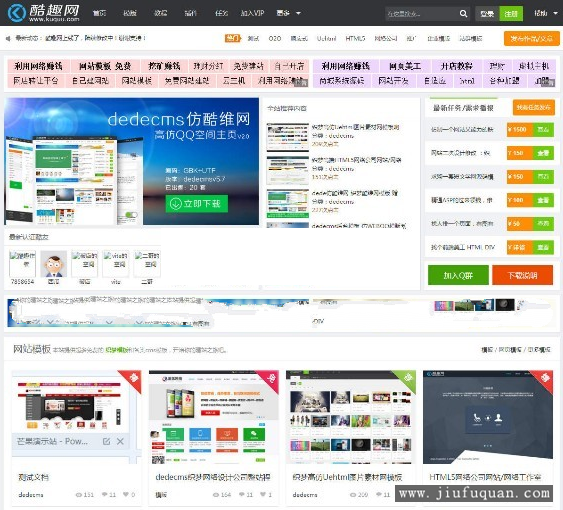Image resolution: width=563 pixels, height=510 pixels.
Task: Open 加入VIP in the navigation
Action: pos(252,13)
